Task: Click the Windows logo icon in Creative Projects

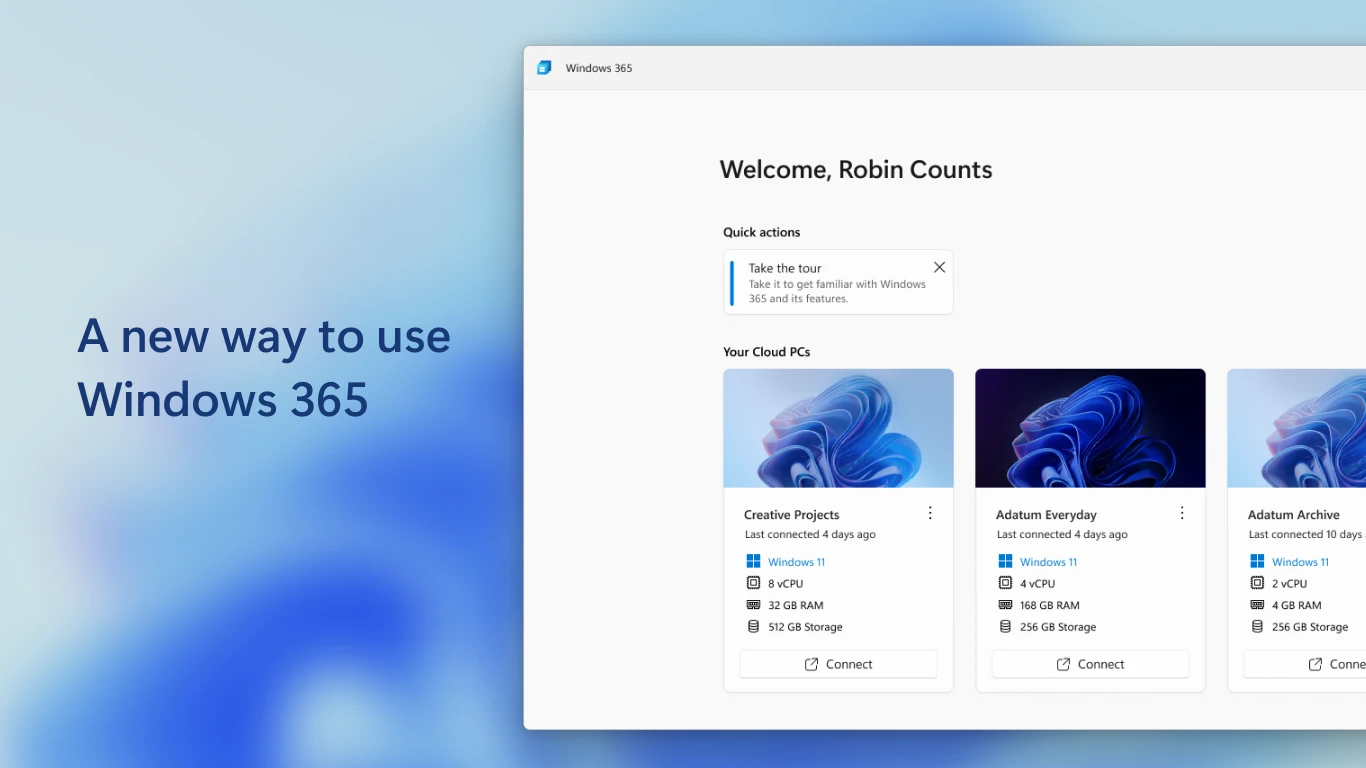Action: point(753,562)
